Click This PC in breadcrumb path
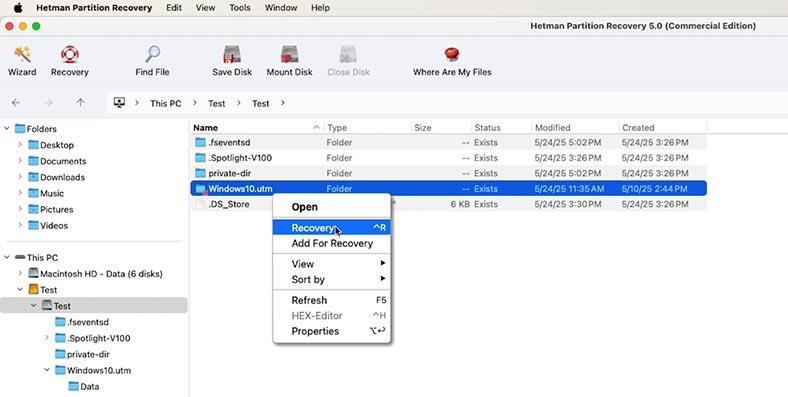The width and height of the screenshot is (788, 397). (165, 104)
